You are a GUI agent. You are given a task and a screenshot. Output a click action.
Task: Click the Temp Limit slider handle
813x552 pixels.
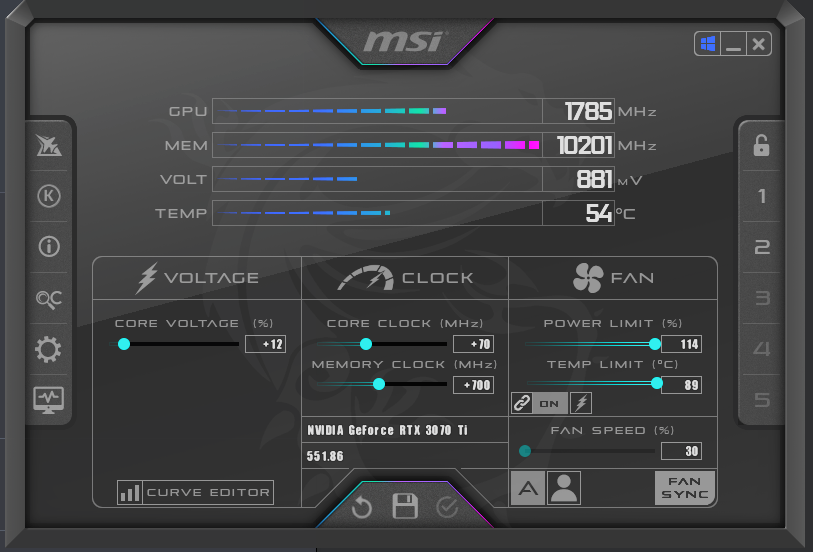(x=656, y=384)
